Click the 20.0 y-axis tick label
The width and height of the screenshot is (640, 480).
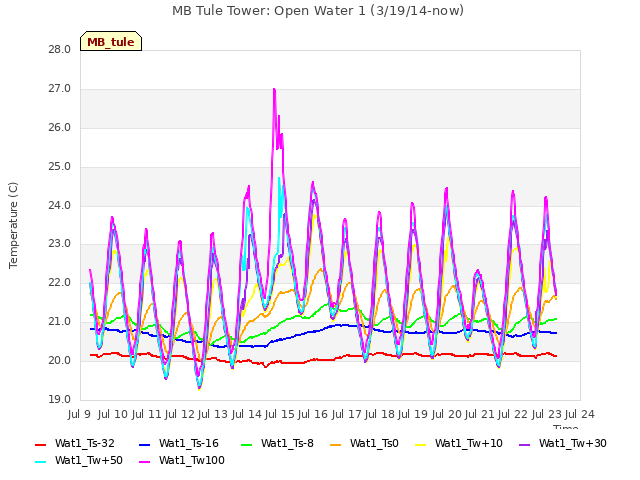pyautogui.click(x=60, y=360)
